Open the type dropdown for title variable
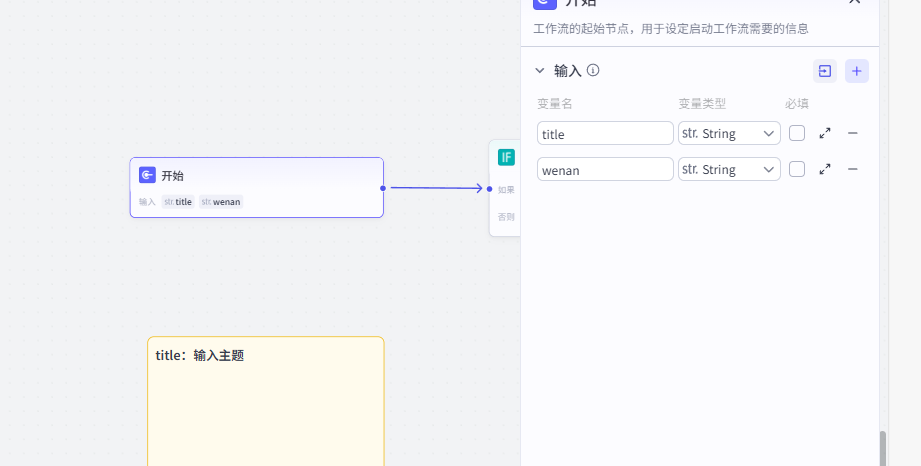Image resolution: width=921 pixels, height=466 pixels. (x=729, y=133)
